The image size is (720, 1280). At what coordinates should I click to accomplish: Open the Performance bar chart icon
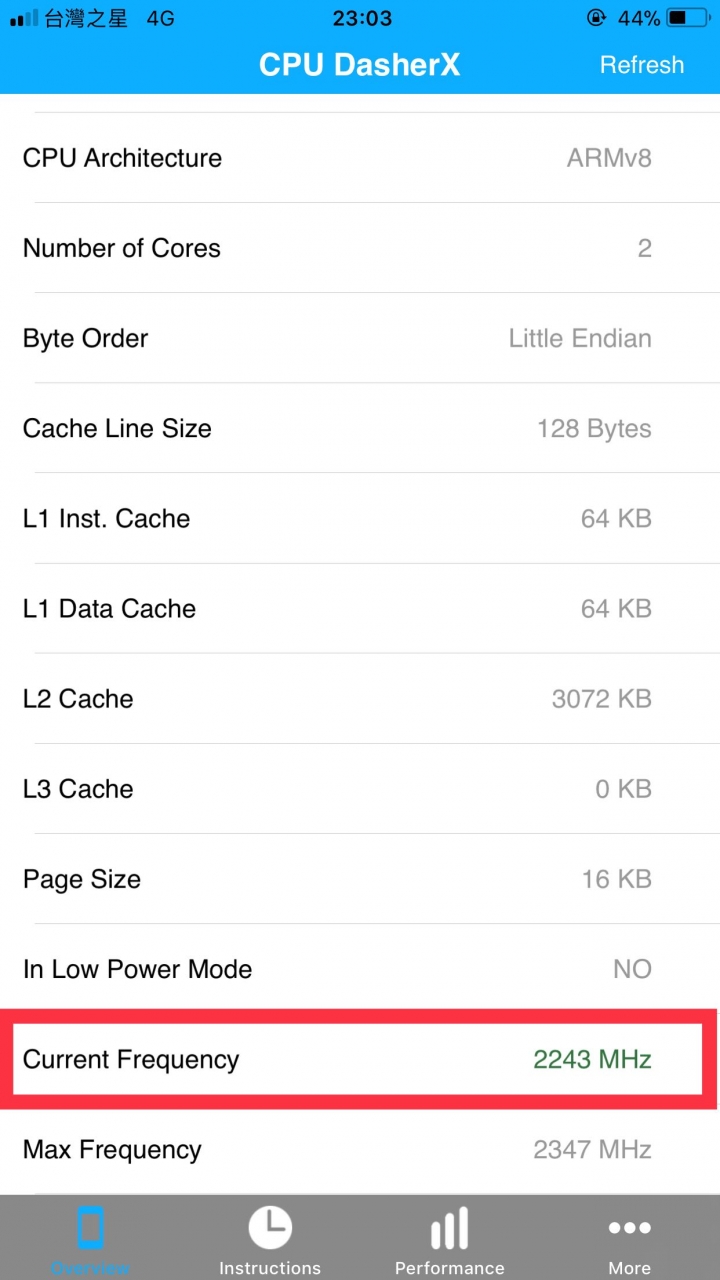coord(450,1228)
